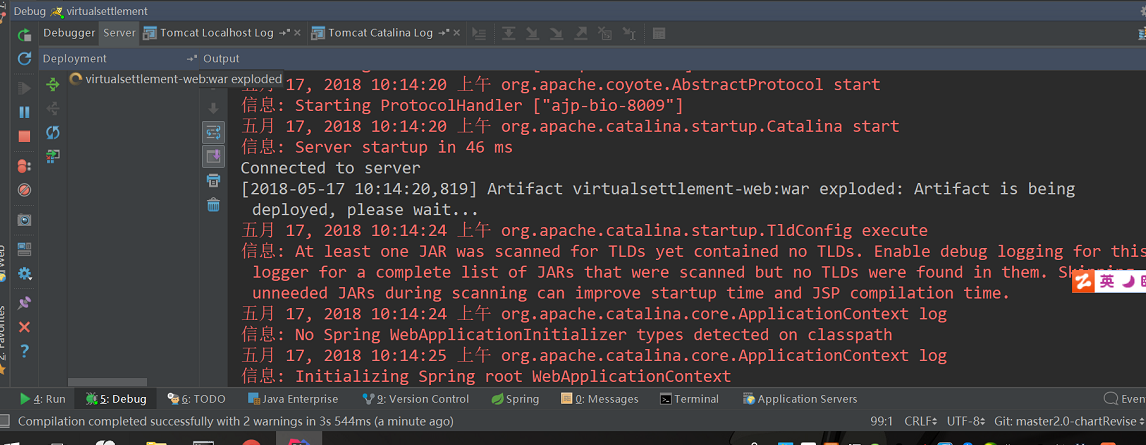The width and height of the screenshot is (1146, 445).
Task: Close the debug tab with red X
Action: click(24, 327)
